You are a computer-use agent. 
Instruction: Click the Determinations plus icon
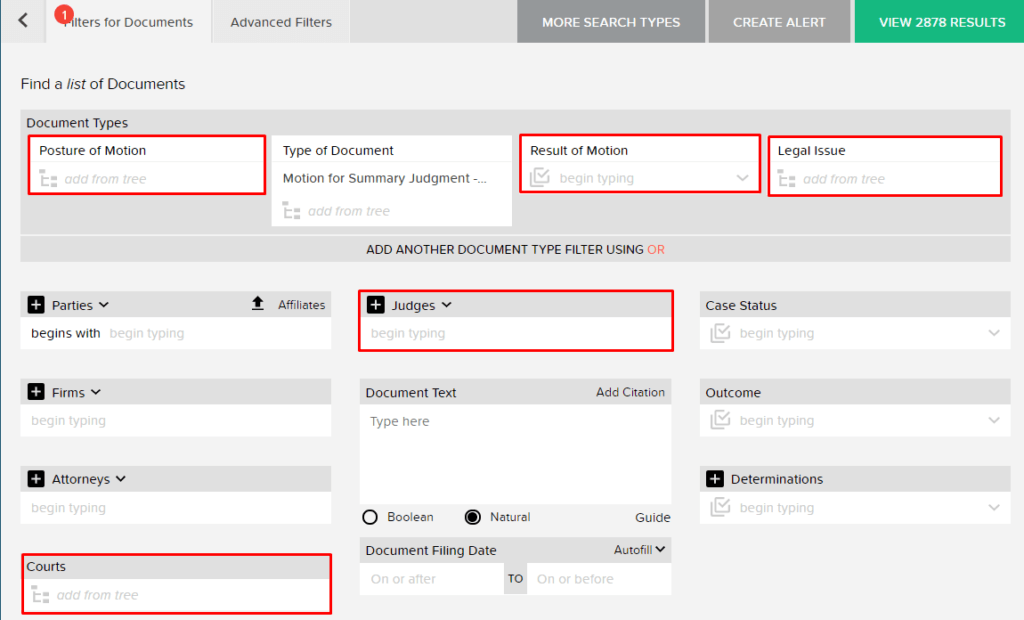pyautogui.click(x=714, y=478)
